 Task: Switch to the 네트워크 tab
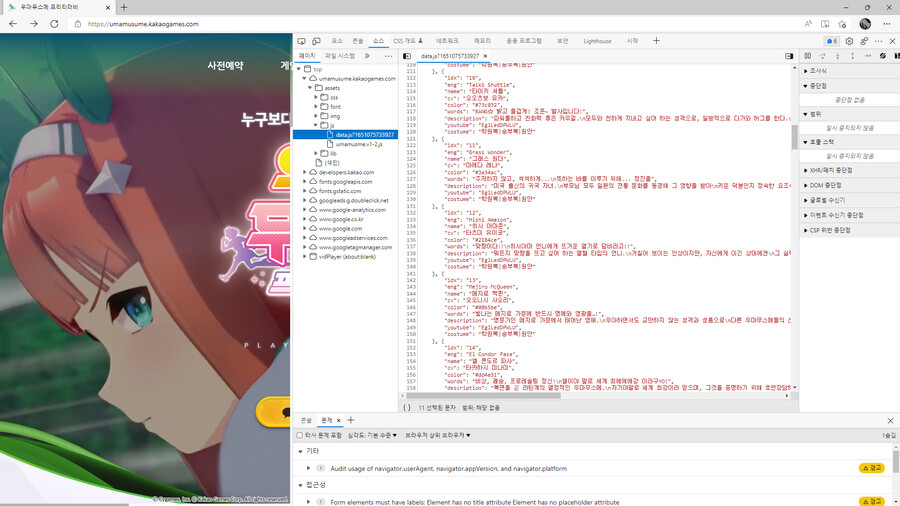pyautogui.click(x=447, y=41)
